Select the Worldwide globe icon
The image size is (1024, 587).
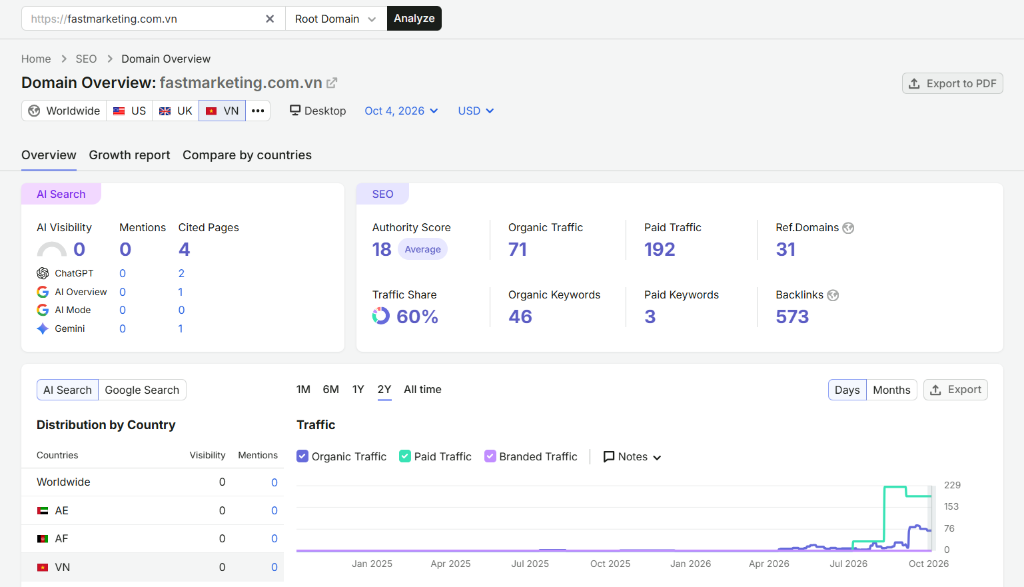point(34,111)
